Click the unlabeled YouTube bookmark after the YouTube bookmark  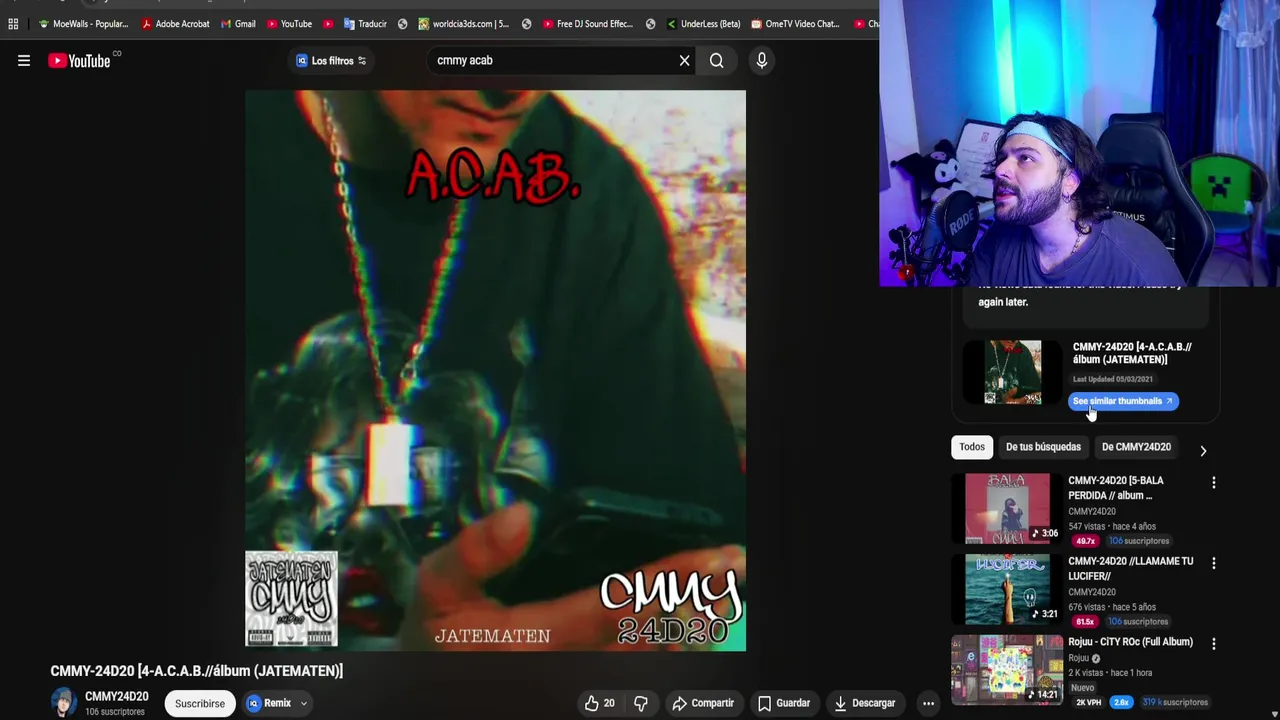tap(328, 24)
